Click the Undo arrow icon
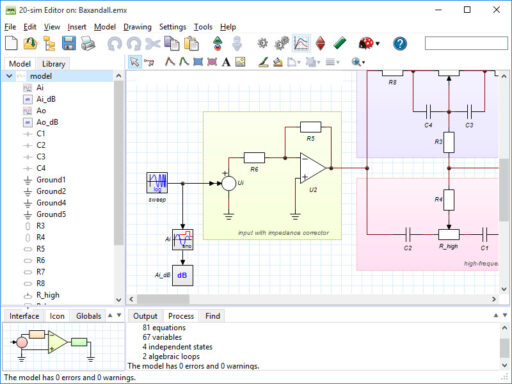 click(115, 44)
